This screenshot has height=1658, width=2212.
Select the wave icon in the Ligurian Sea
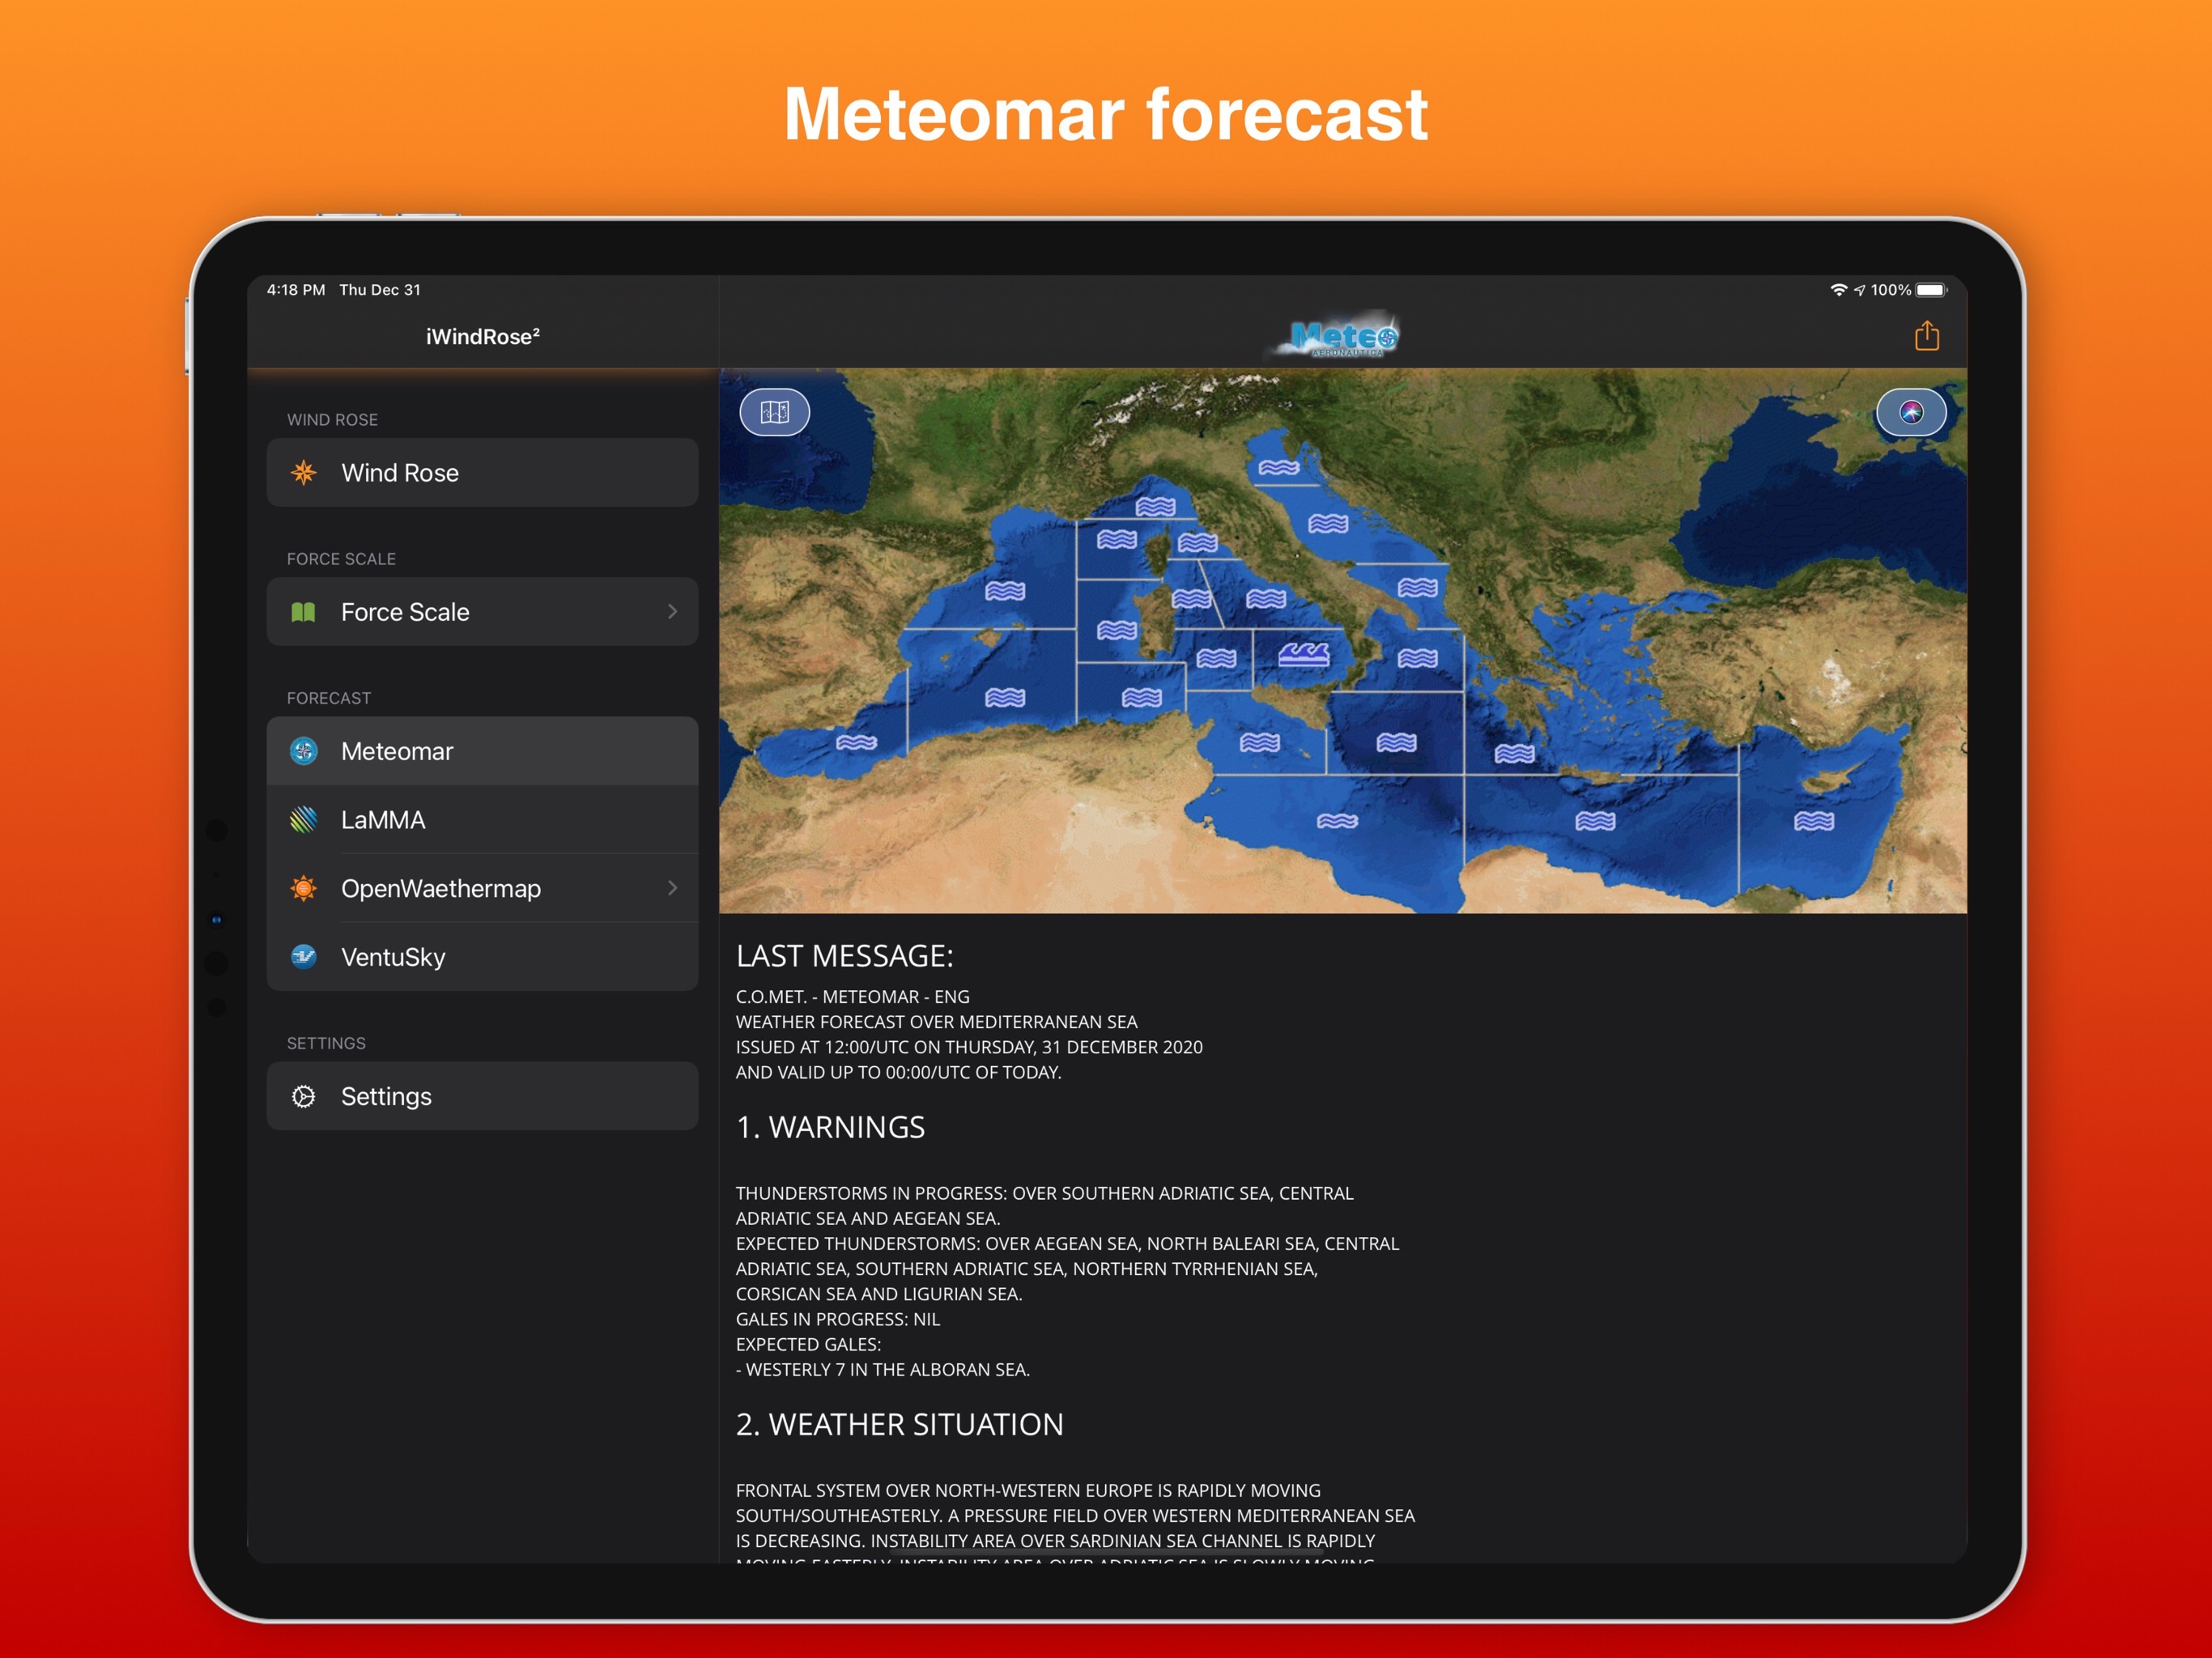(1155, 507)
